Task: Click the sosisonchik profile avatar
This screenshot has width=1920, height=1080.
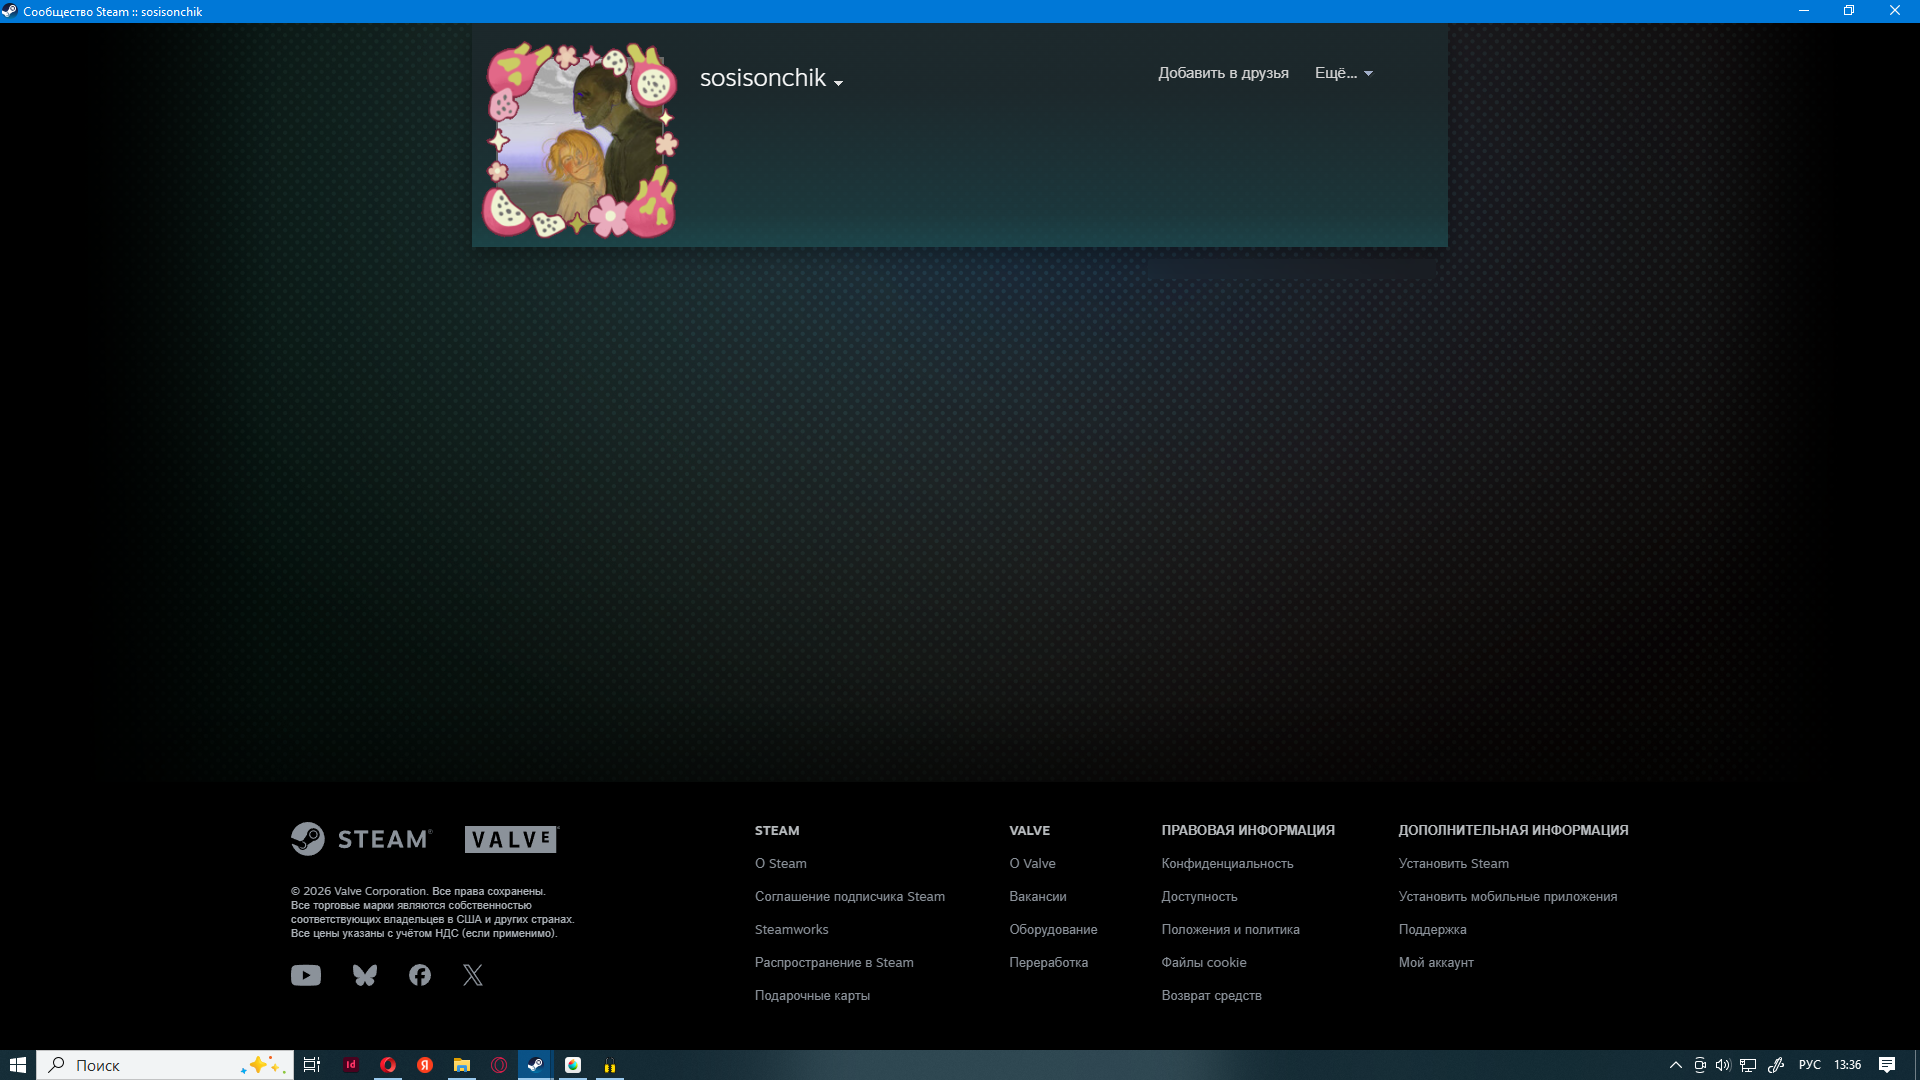Action: [581, 140]
